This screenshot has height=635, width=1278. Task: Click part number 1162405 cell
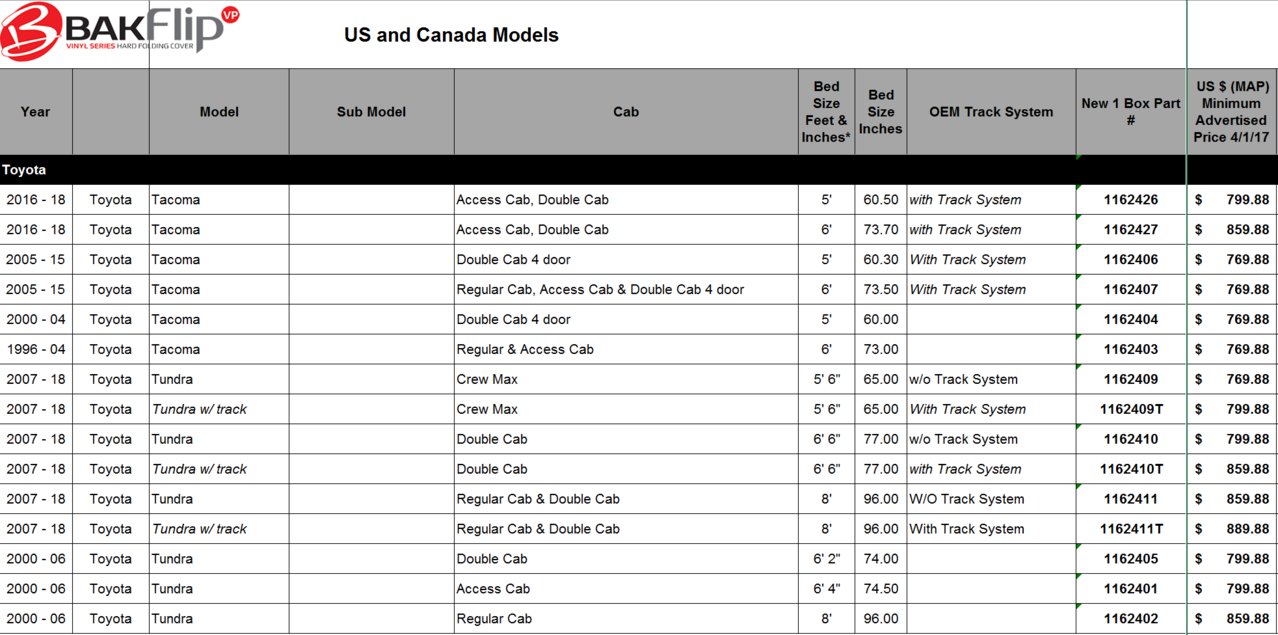point(1131,559)
